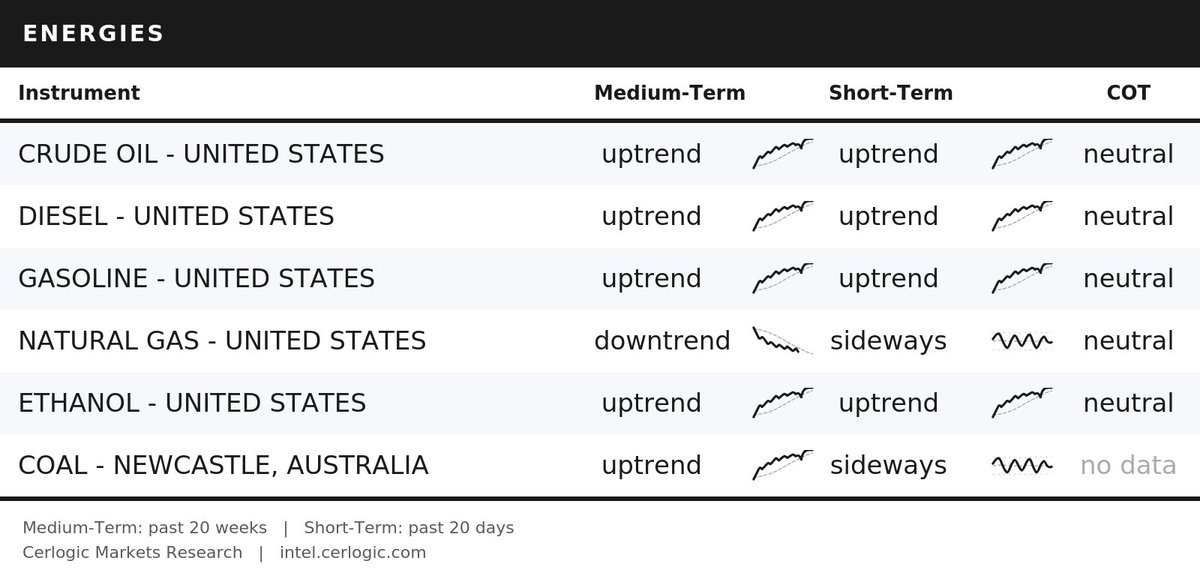Select the Medium-Term column header
The width and height of the screenshot is (1200, 579).
point(670,93)
